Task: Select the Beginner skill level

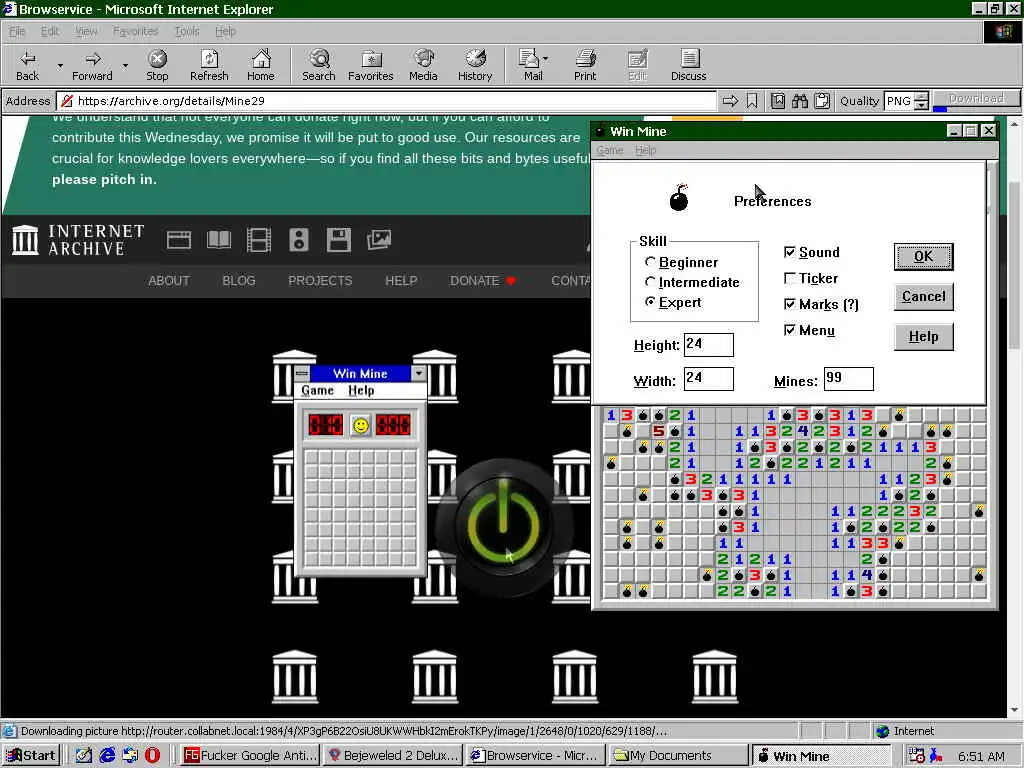Action: click(681, 262)
